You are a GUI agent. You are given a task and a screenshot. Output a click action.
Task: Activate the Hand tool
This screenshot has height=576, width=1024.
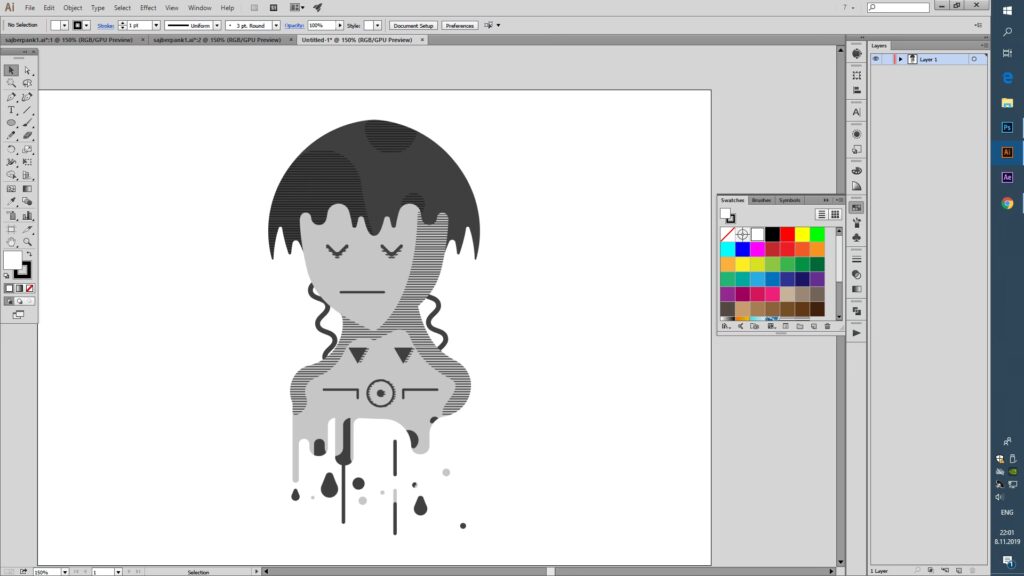(x=11, y=241)
